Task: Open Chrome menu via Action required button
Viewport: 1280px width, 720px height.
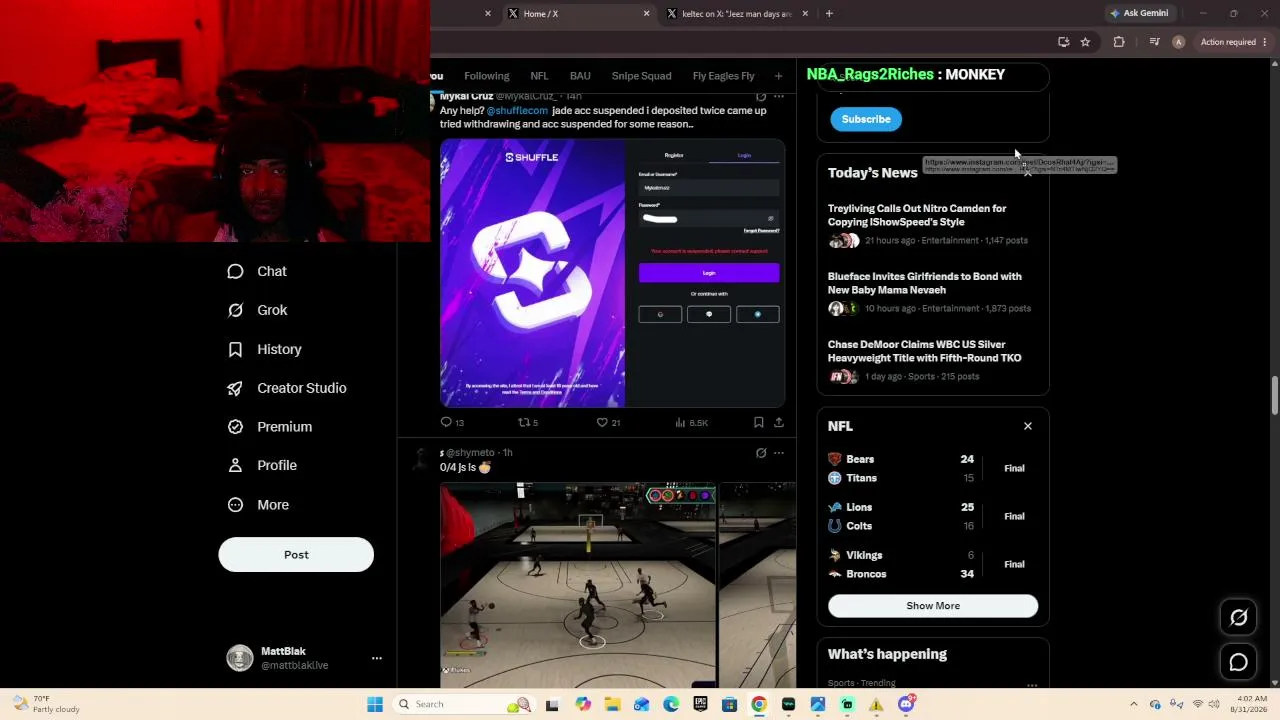Action: click(x=1234, y=42)
